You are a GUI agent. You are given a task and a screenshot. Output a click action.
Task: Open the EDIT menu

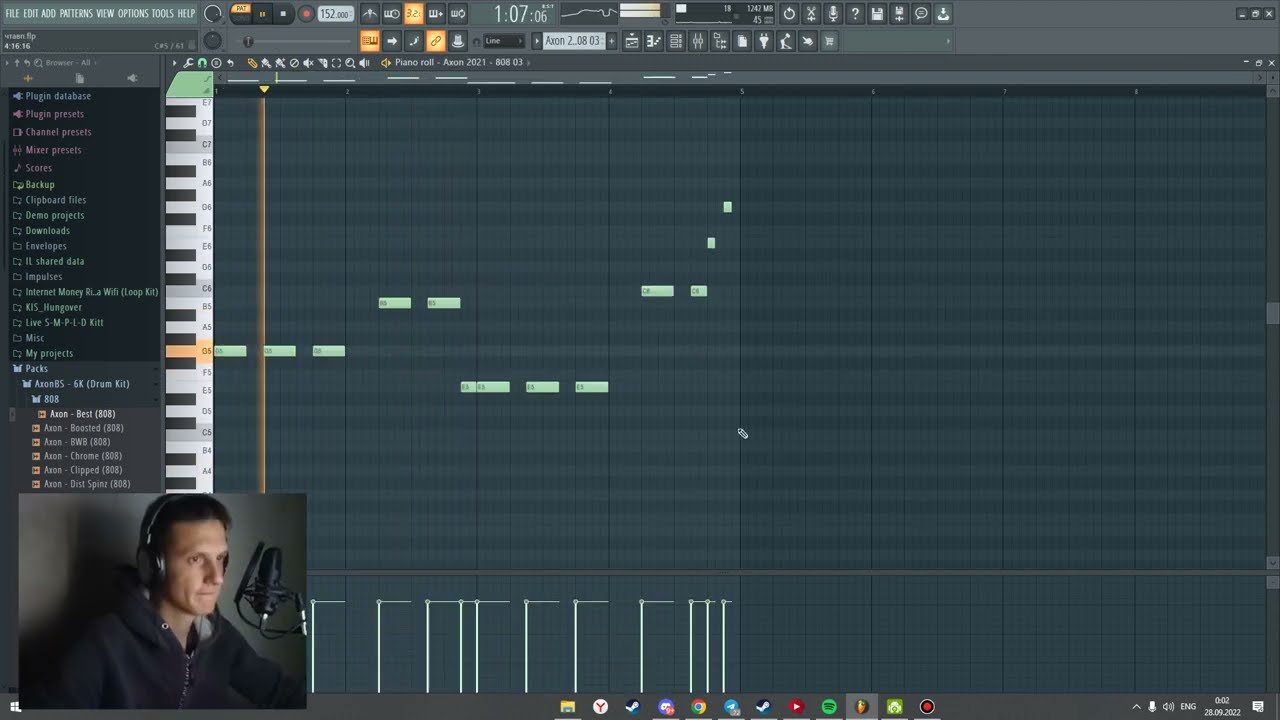click(31, 14)
